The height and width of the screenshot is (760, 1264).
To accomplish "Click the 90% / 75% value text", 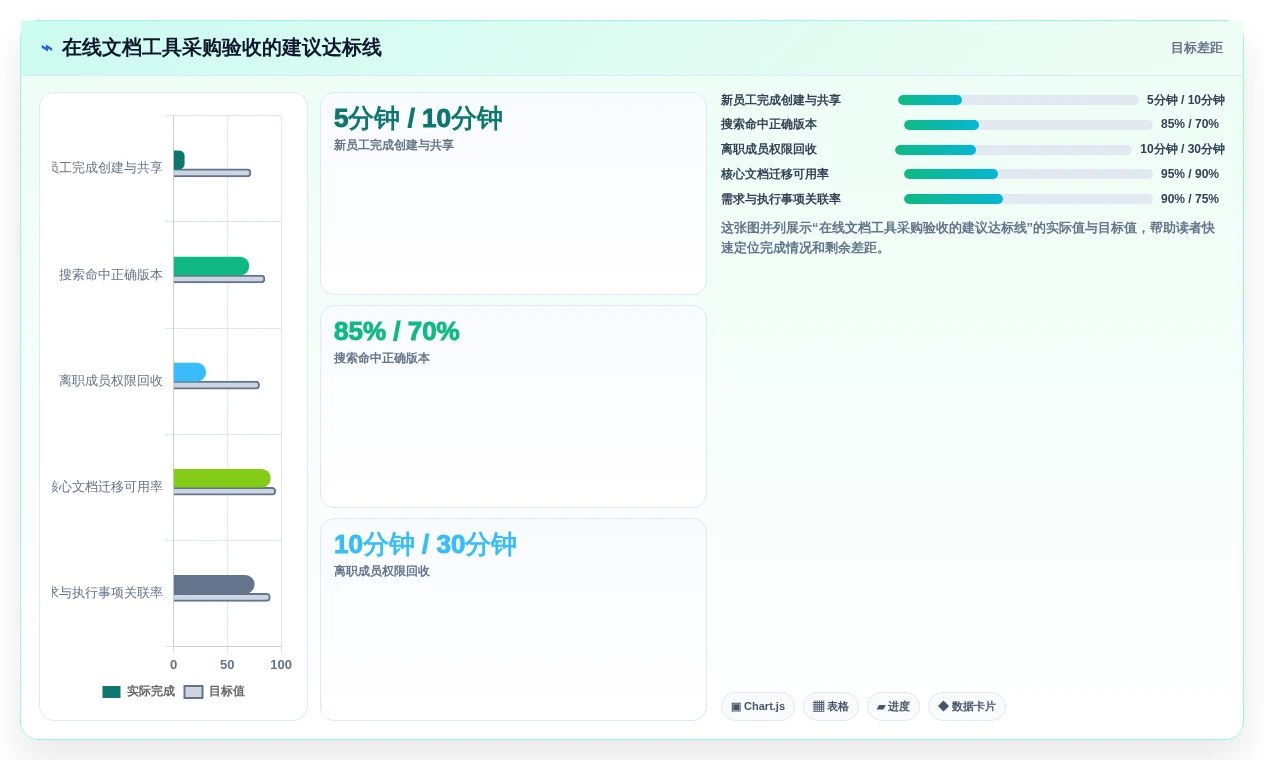I will (1190, 199).
